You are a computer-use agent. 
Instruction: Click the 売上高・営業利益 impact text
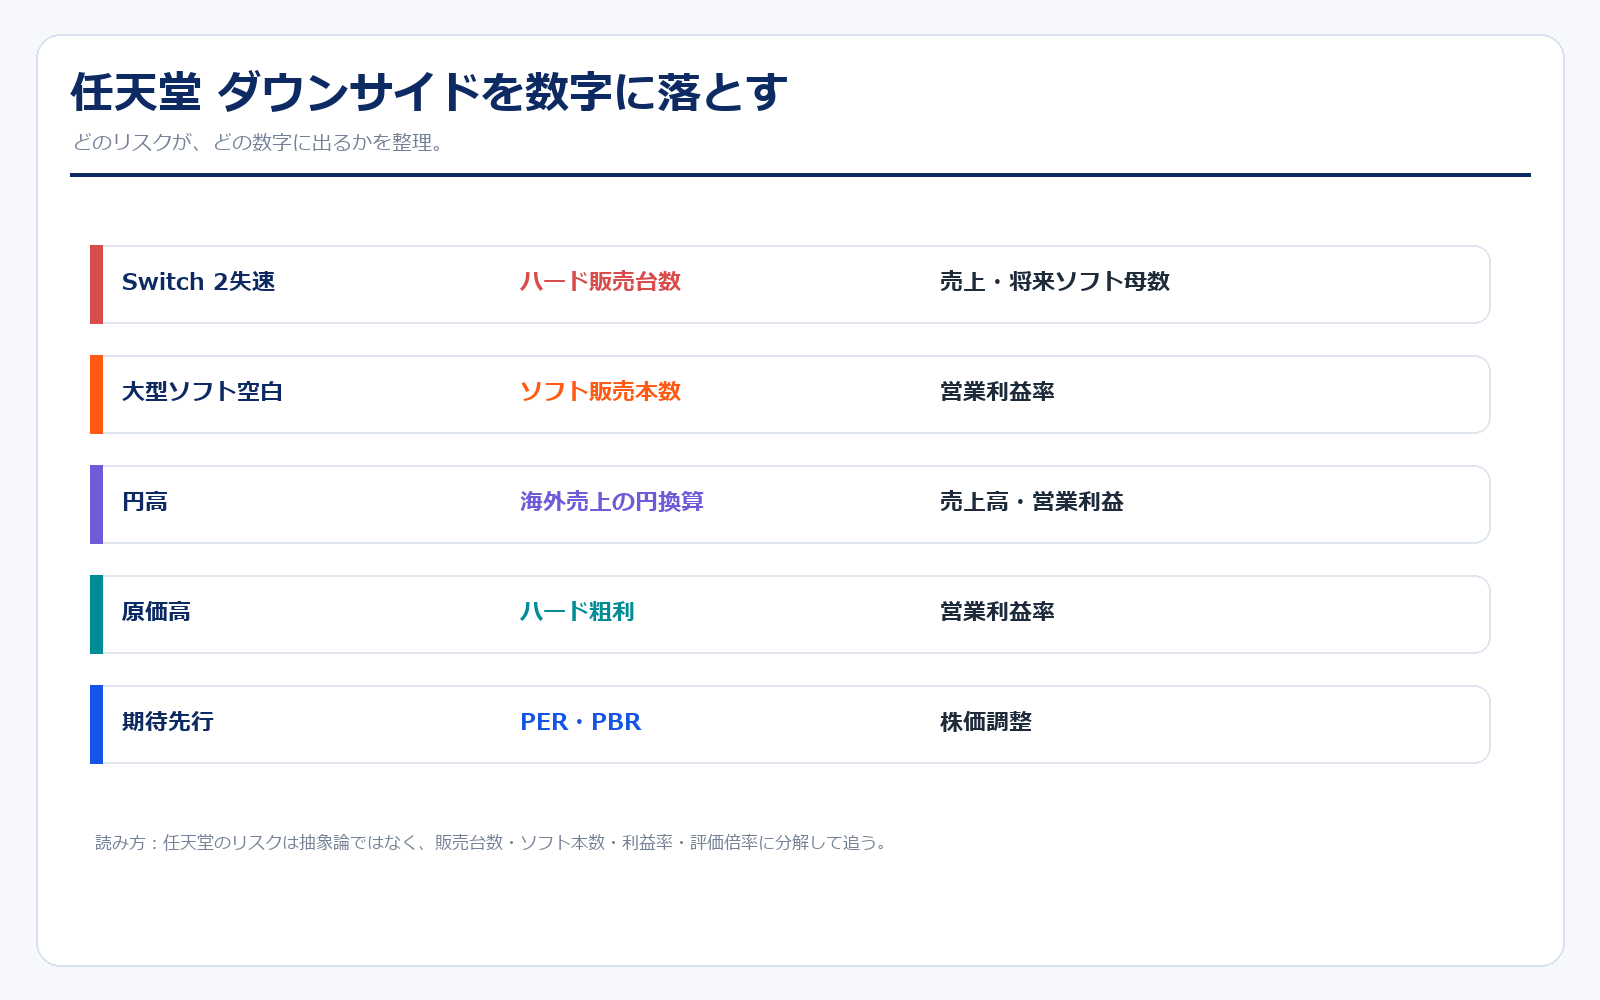pos(1032,502)
